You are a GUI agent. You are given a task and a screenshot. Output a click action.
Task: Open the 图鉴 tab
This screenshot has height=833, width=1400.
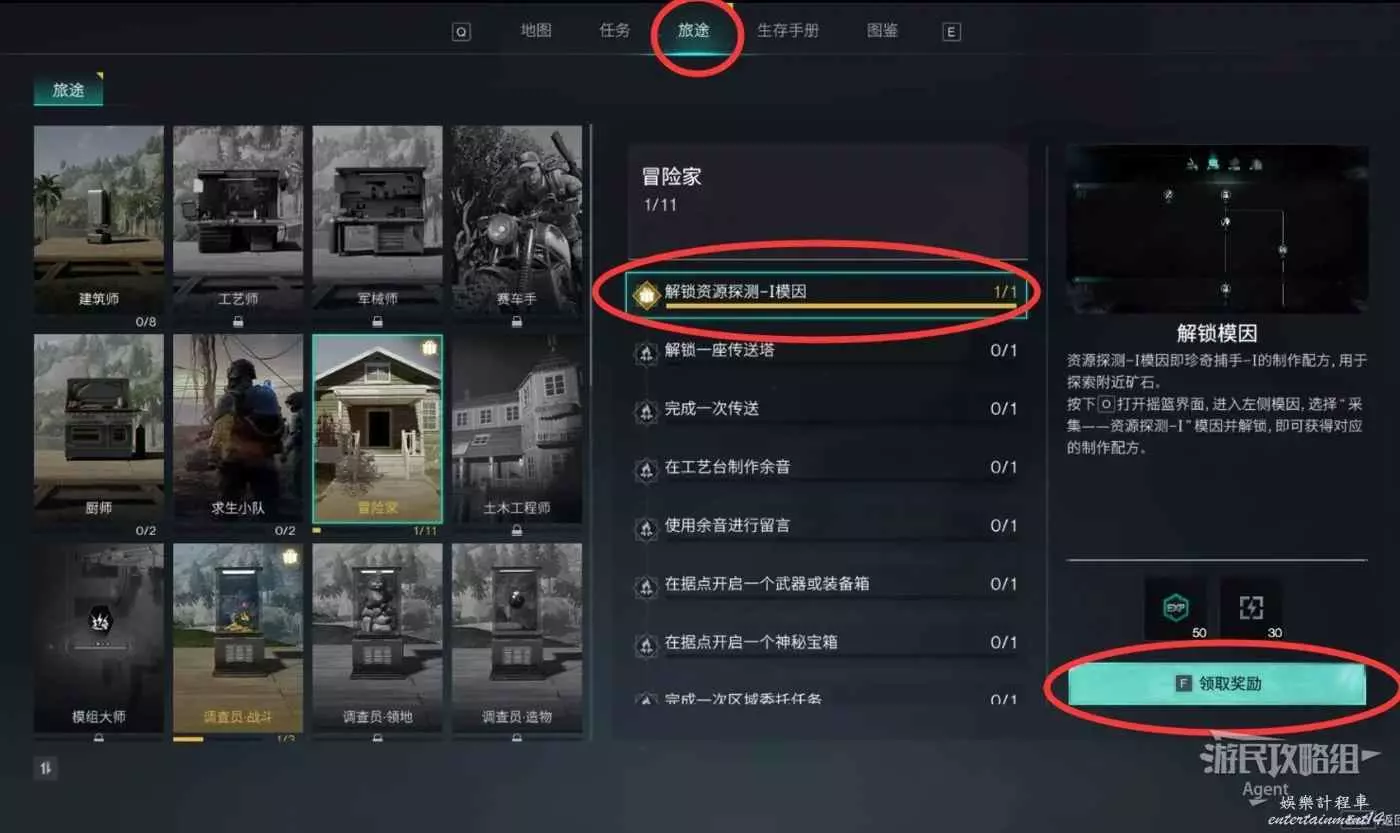(x=882, y=30)
